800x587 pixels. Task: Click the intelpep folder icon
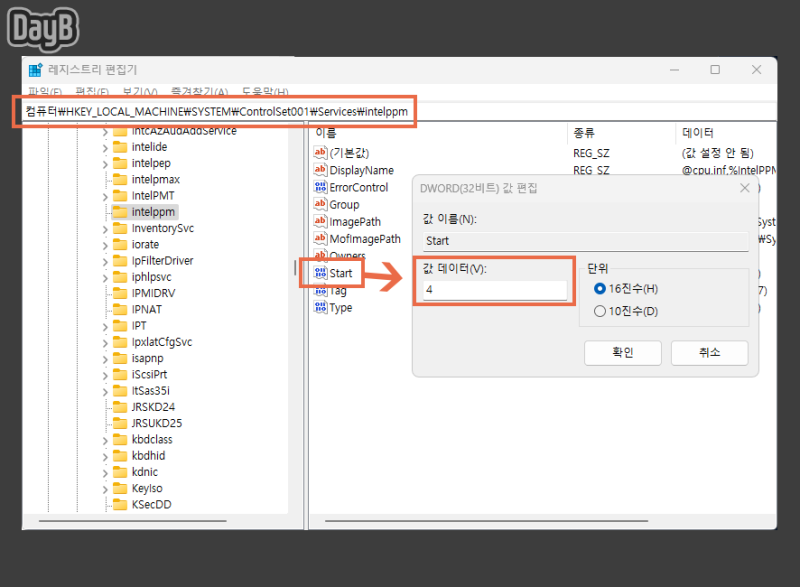pos(120,163)
